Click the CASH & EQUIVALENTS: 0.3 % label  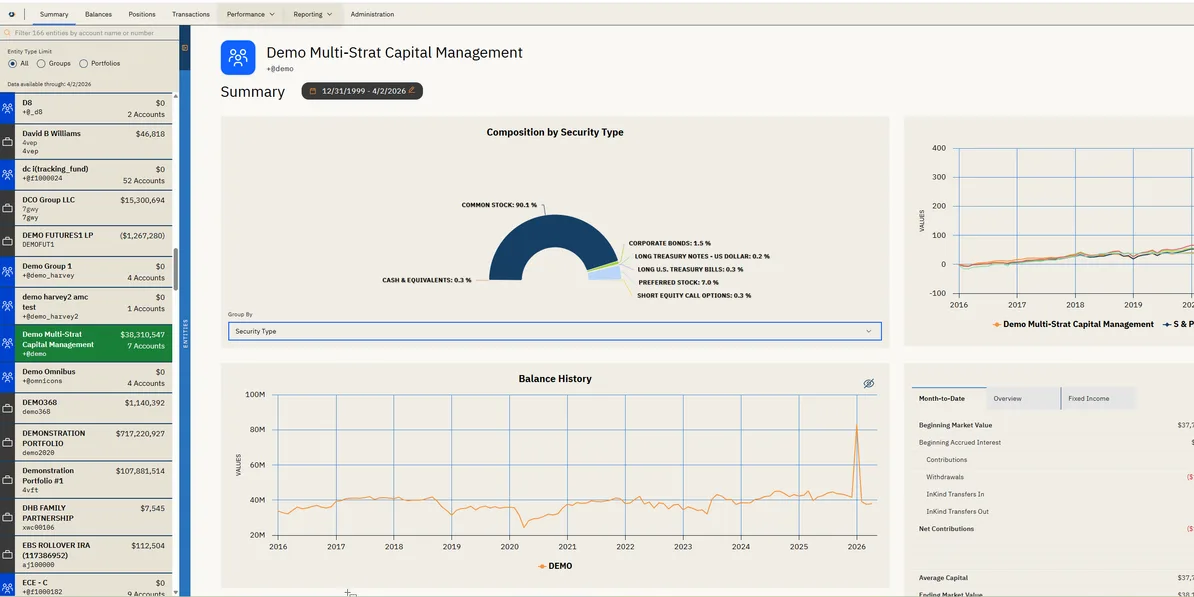point(426,280)
